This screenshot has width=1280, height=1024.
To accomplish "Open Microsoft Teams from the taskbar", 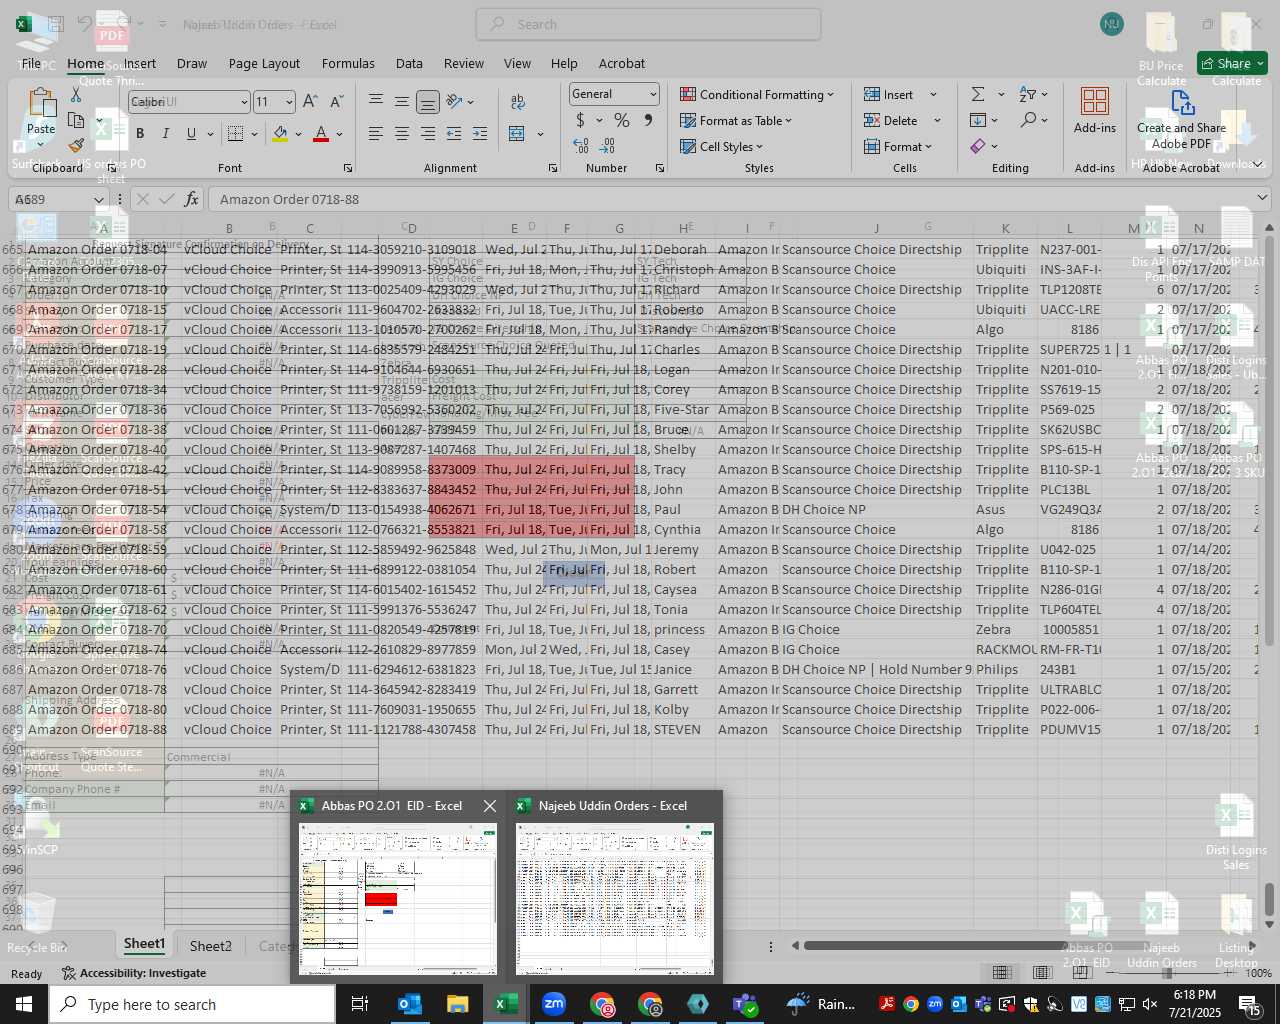I will tap(746, 1004).
